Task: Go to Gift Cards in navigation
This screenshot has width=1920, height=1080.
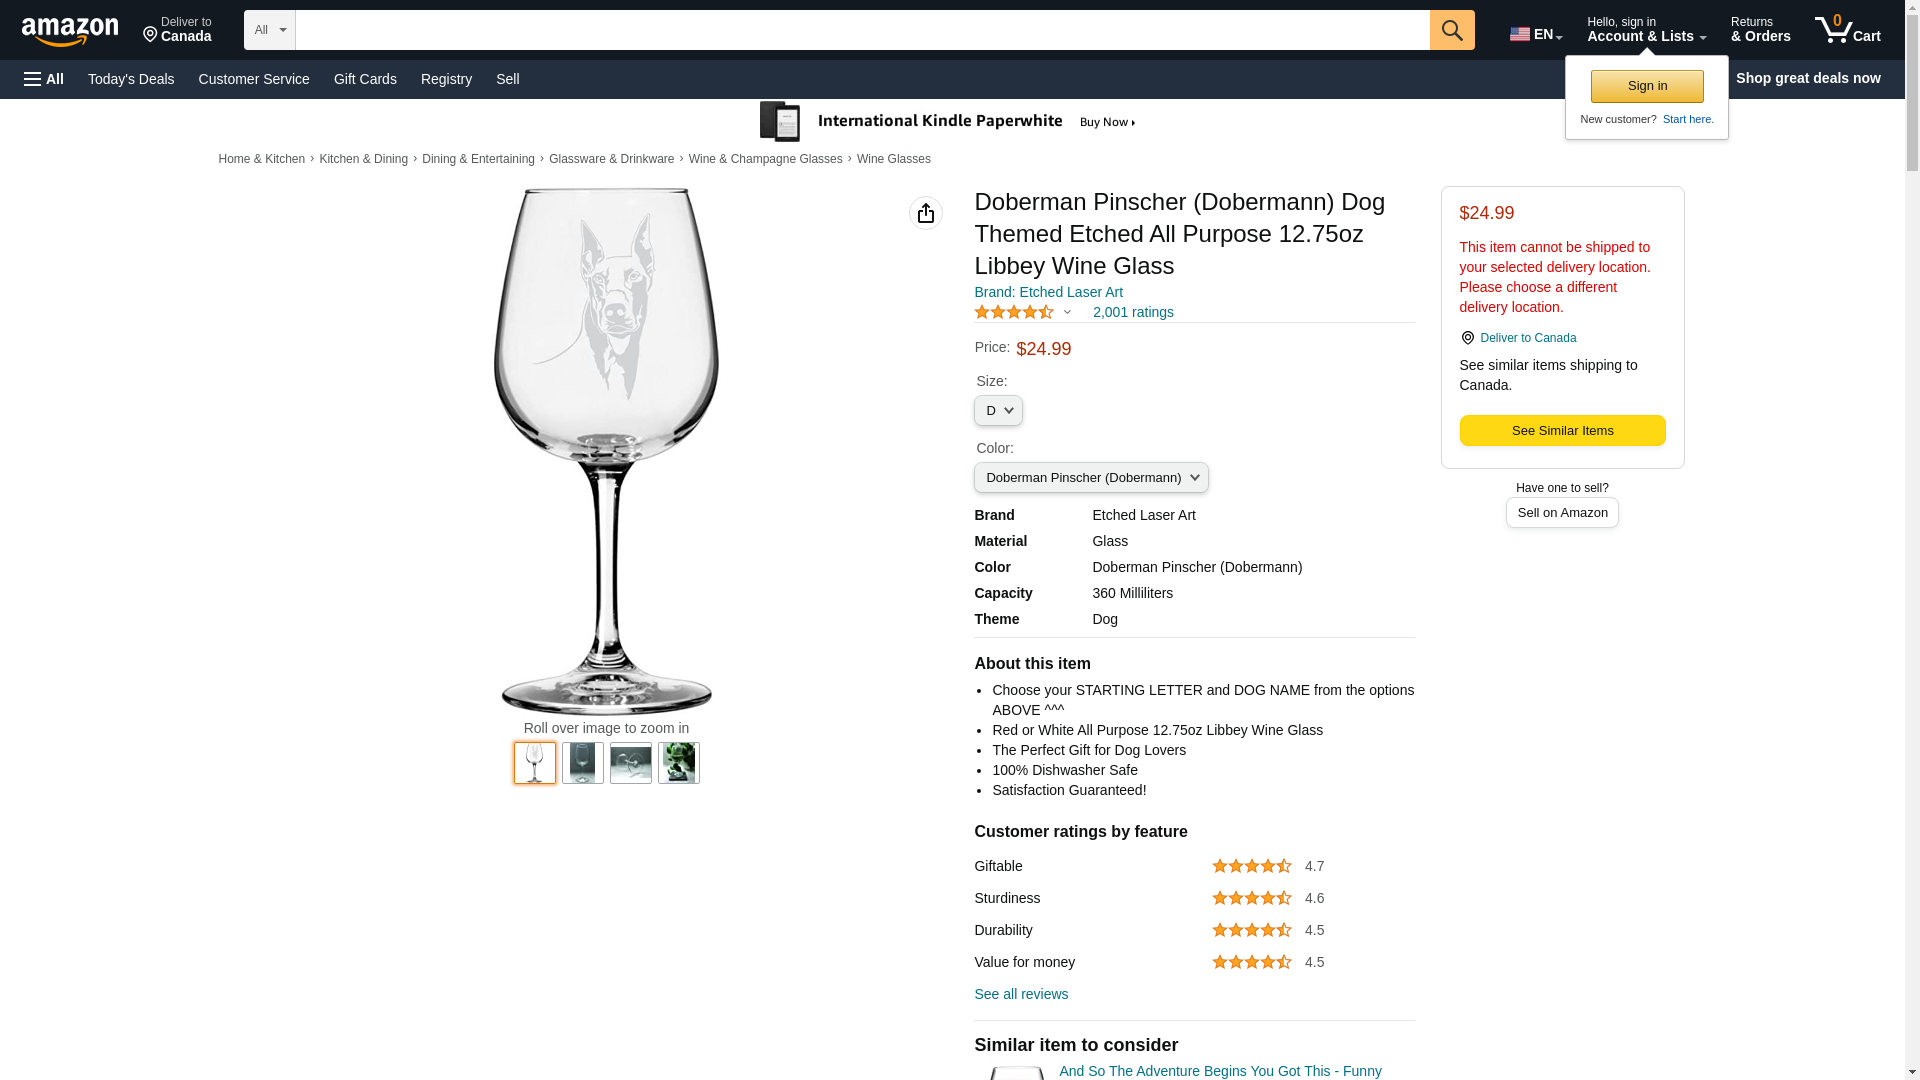Action: (365, 79)
